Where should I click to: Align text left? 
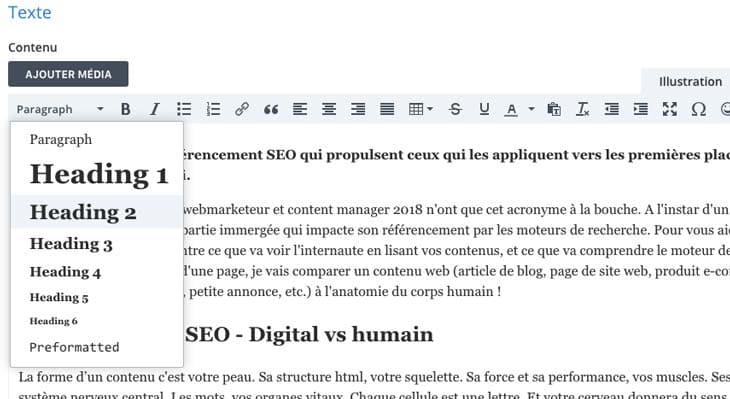[x=300, y=109]
